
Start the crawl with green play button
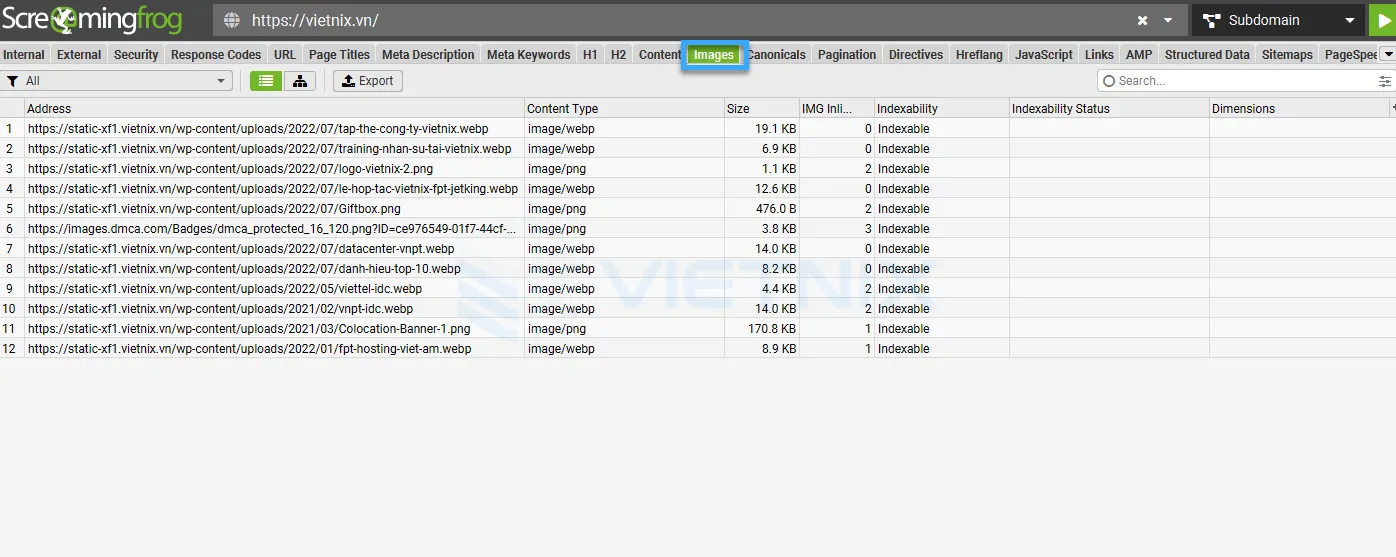coord(1384,20)
